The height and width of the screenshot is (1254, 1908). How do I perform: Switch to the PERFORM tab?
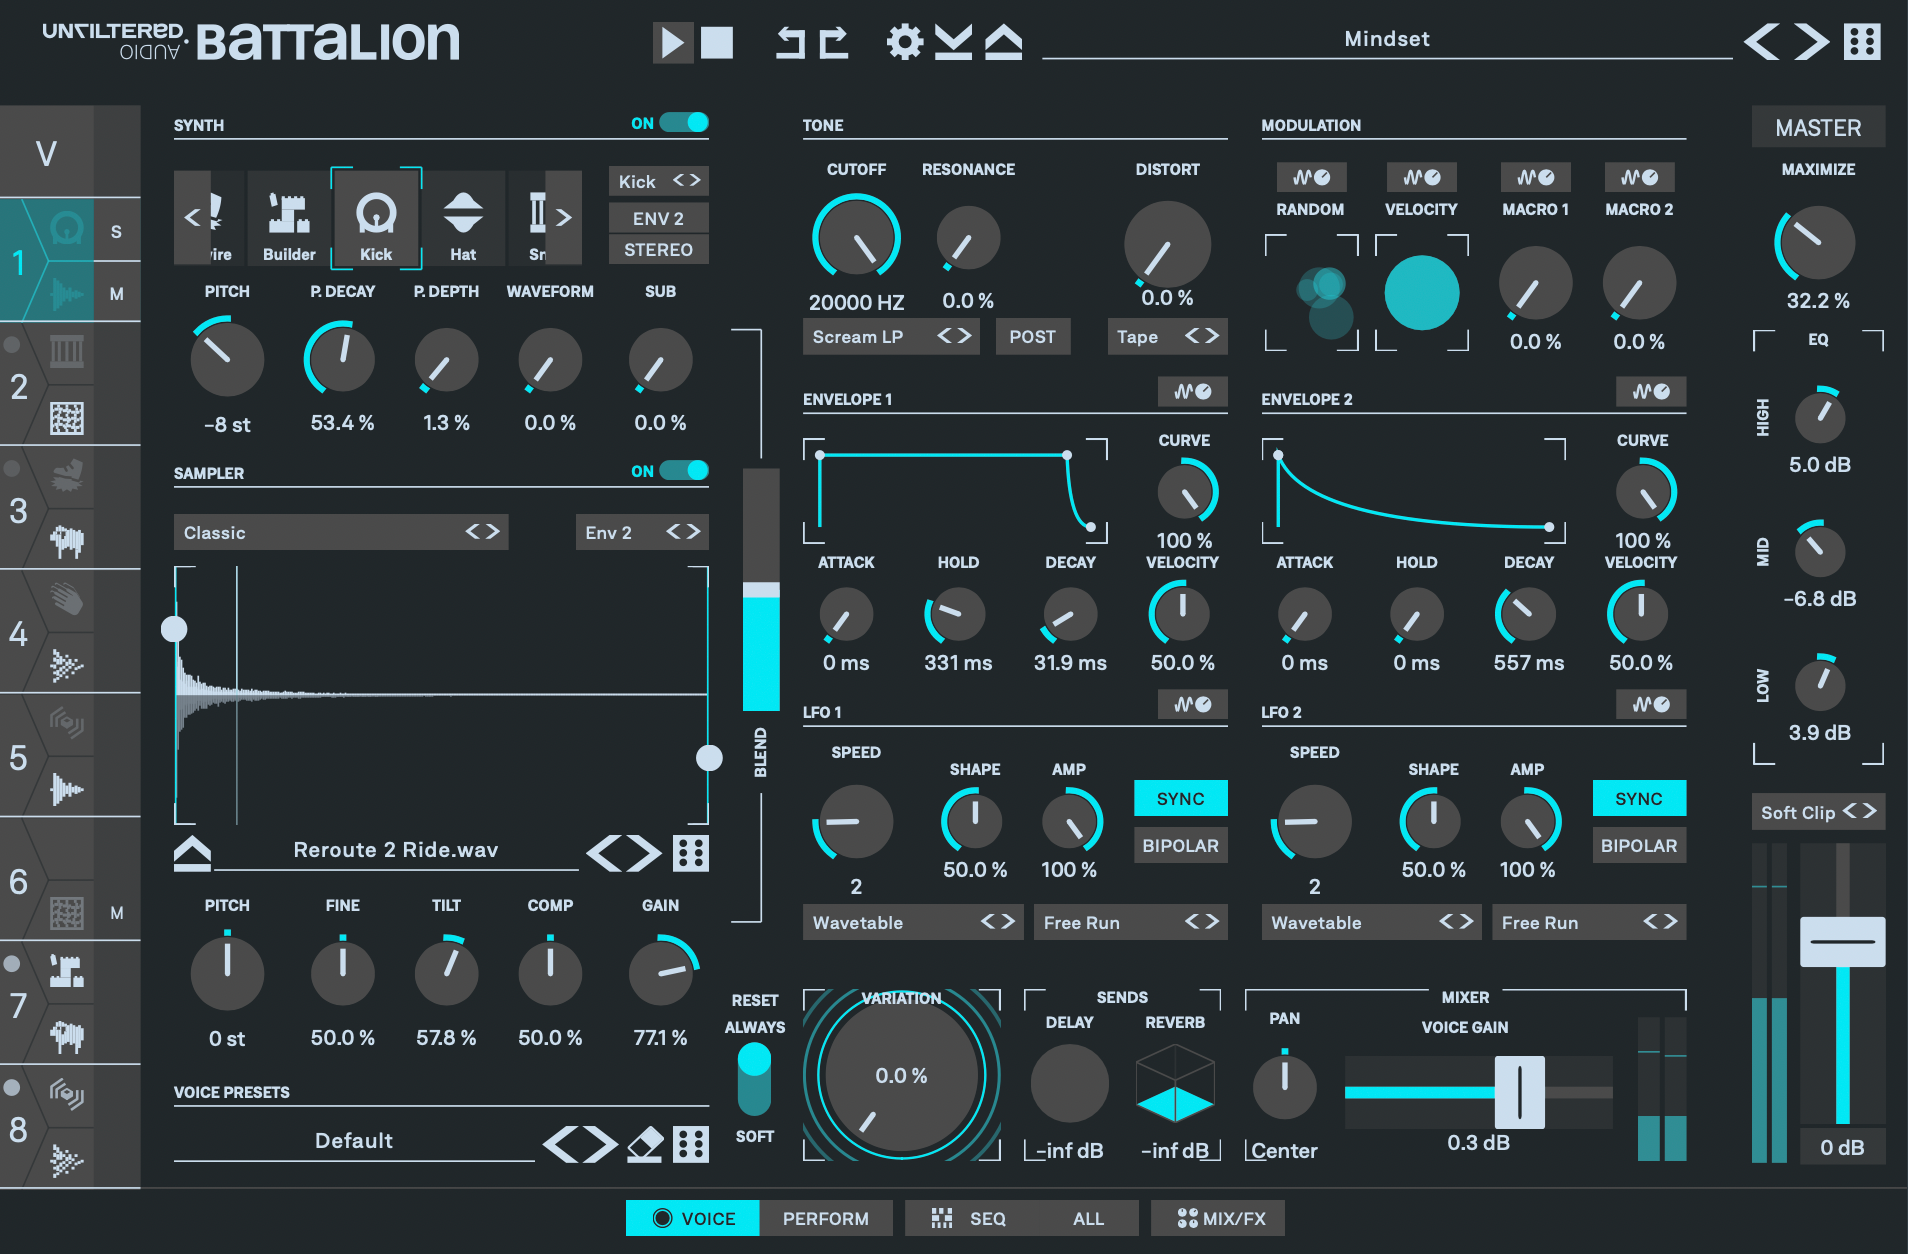(827, 1218)
